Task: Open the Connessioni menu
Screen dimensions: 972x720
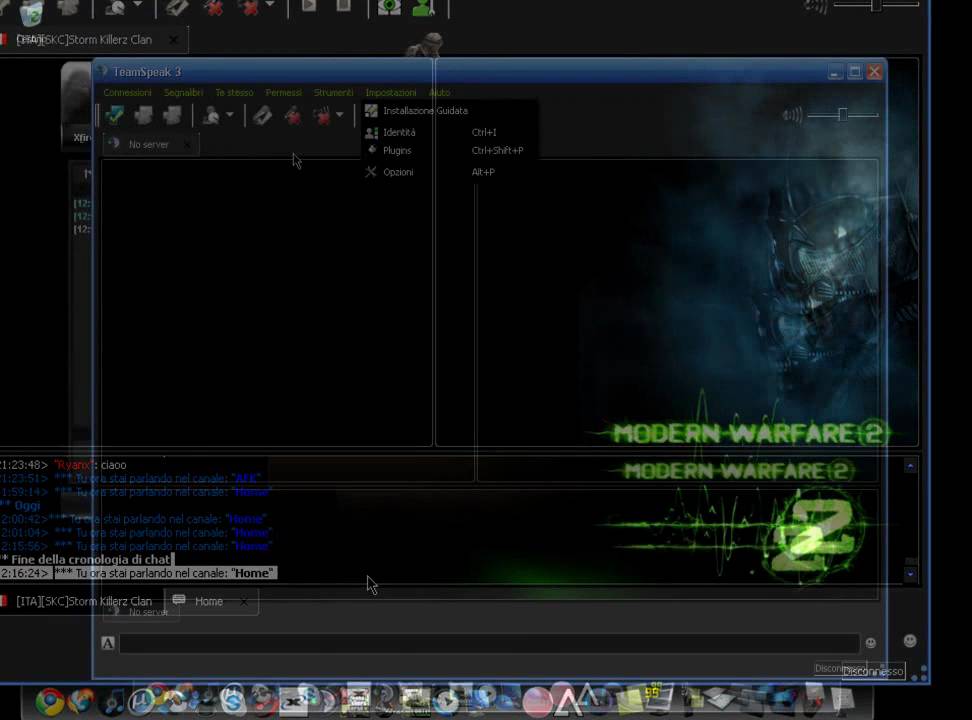Action: pos(127,92)
